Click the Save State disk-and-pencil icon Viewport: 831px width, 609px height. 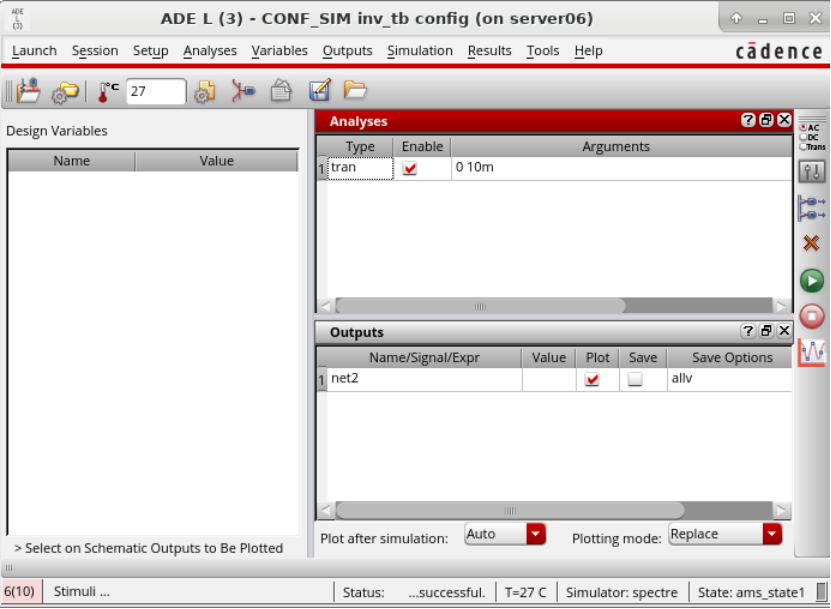point(320,91)
